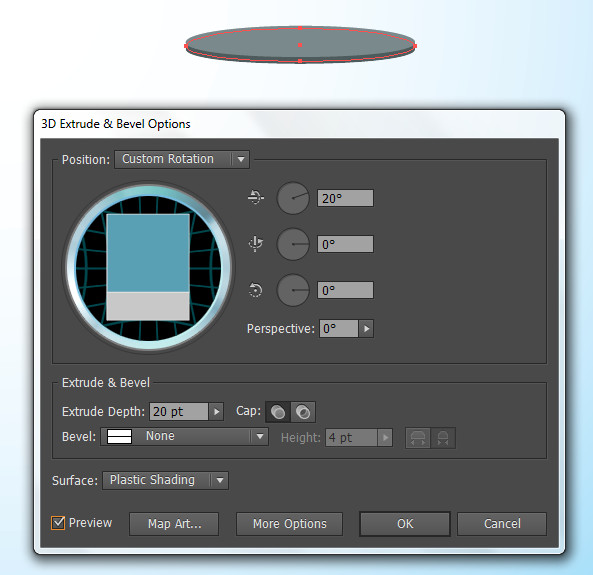Click the bevel extent in icon

click(x=442, y=438)
